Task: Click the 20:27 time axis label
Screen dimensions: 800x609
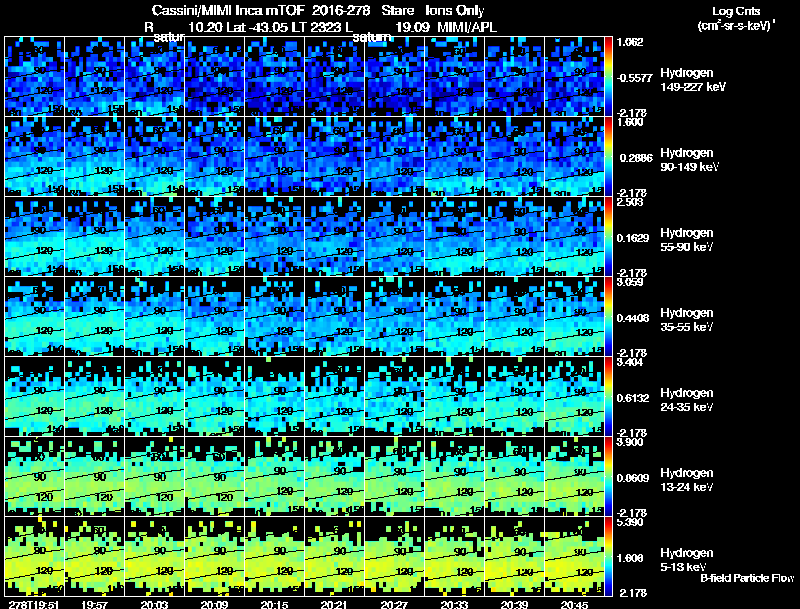Action: (x=394, y=604)
